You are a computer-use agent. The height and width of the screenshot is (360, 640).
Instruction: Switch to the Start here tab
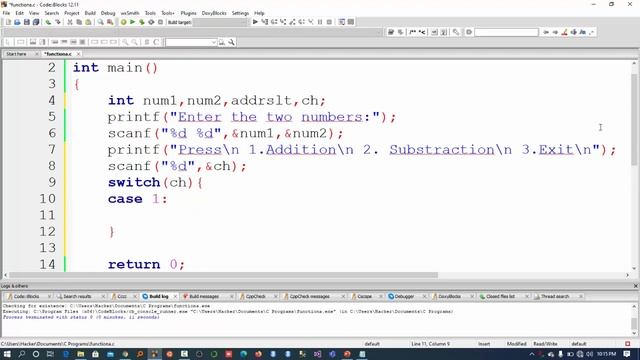tap(16, 54)
